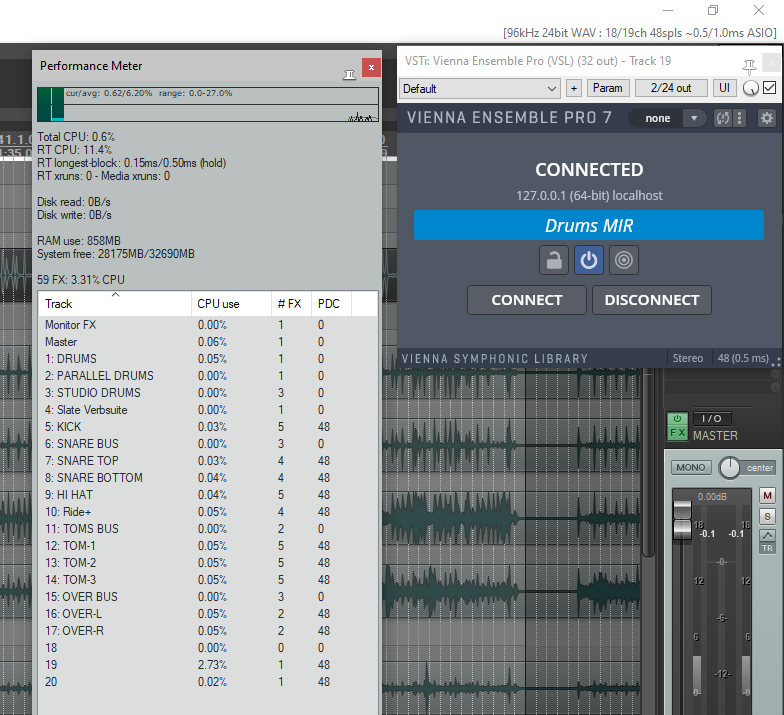Click the DISCONNECT button
This screenshot has width=784, height=715.
(x=652, y=300)
